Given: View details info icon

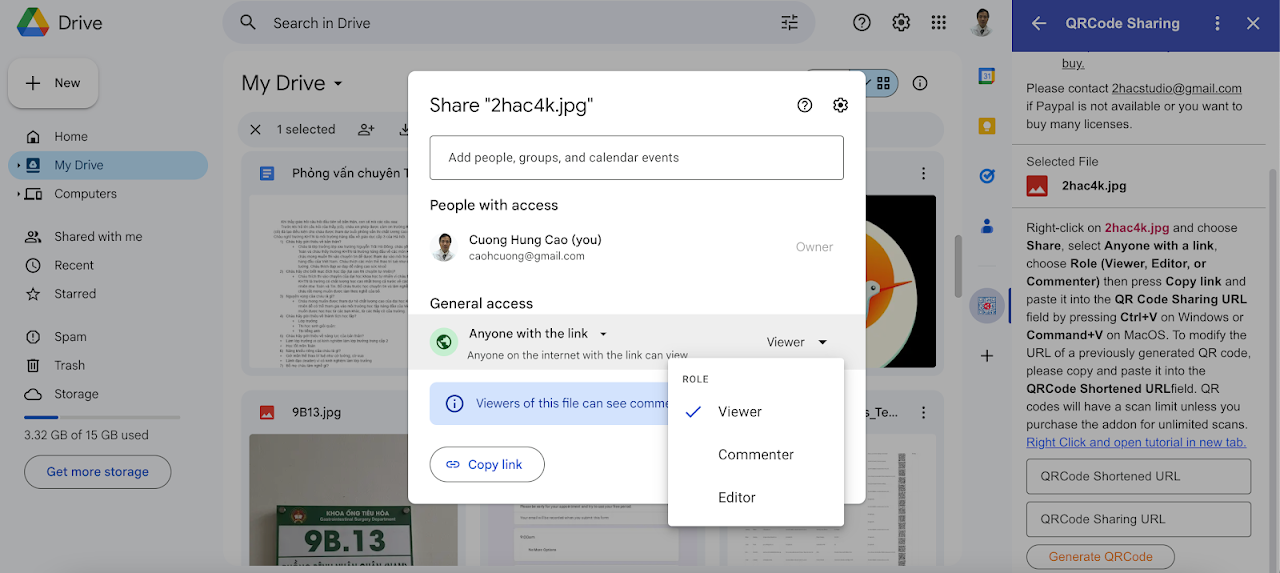Looking at the screenshot, I should pyautogui.click(x=920, y=83).
